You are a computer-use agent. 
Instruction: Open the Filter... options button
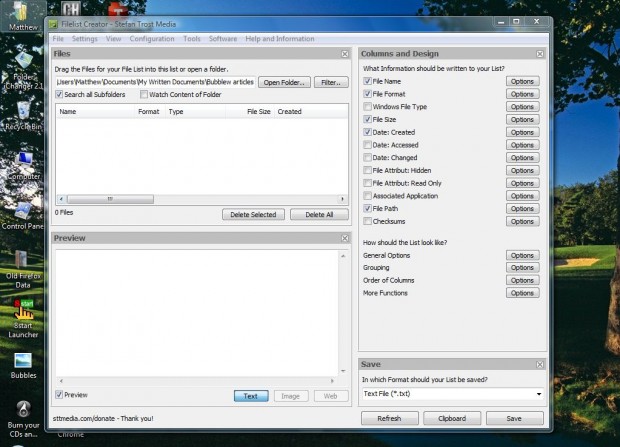click(x=331, y=82)
